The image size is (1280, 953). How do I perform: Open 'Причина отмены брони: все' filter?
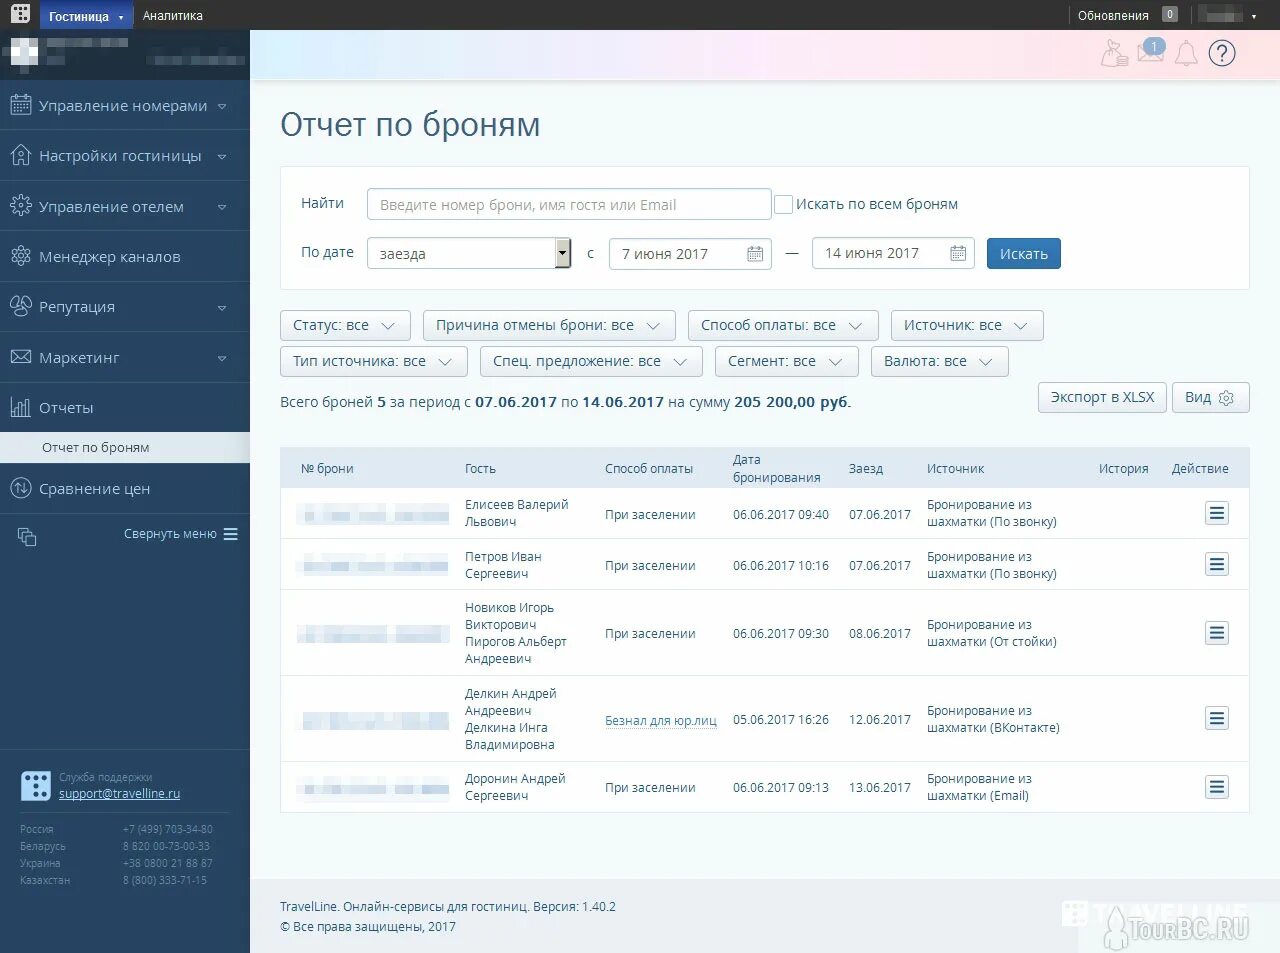(x=549, y=325)
